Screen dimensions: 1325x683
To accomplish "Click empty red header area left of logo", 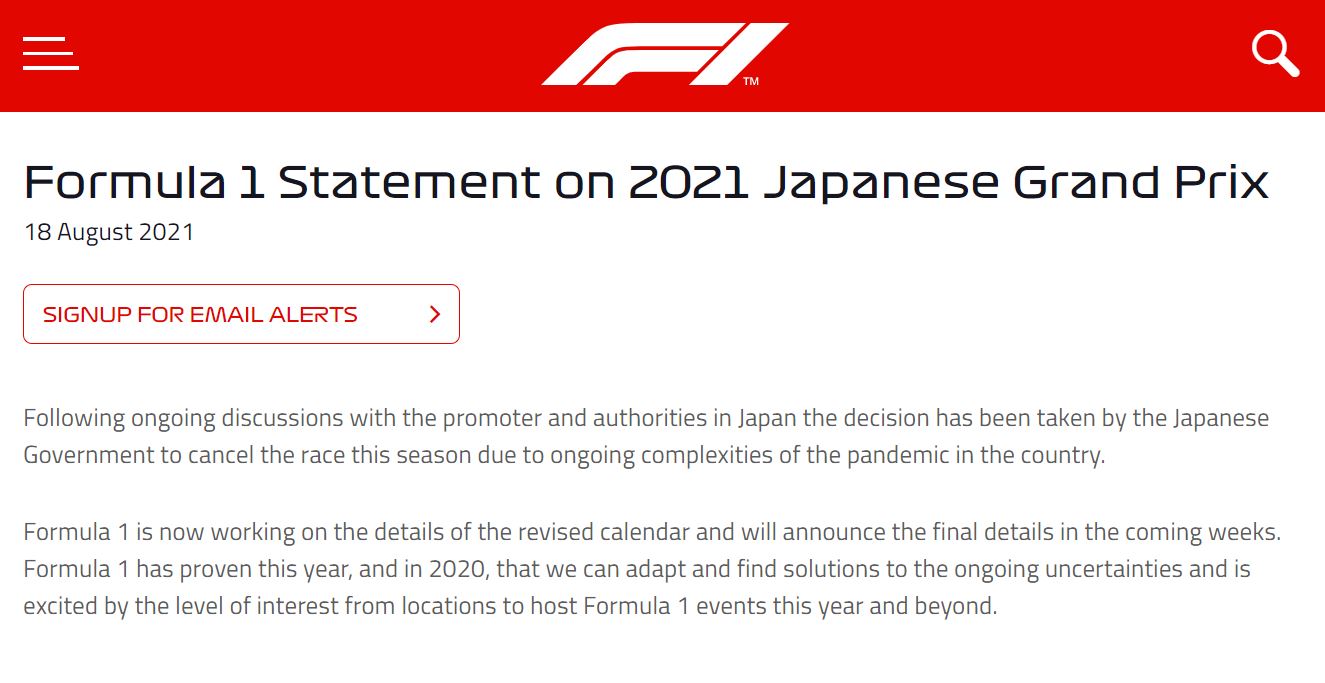I will pos(300,53).
